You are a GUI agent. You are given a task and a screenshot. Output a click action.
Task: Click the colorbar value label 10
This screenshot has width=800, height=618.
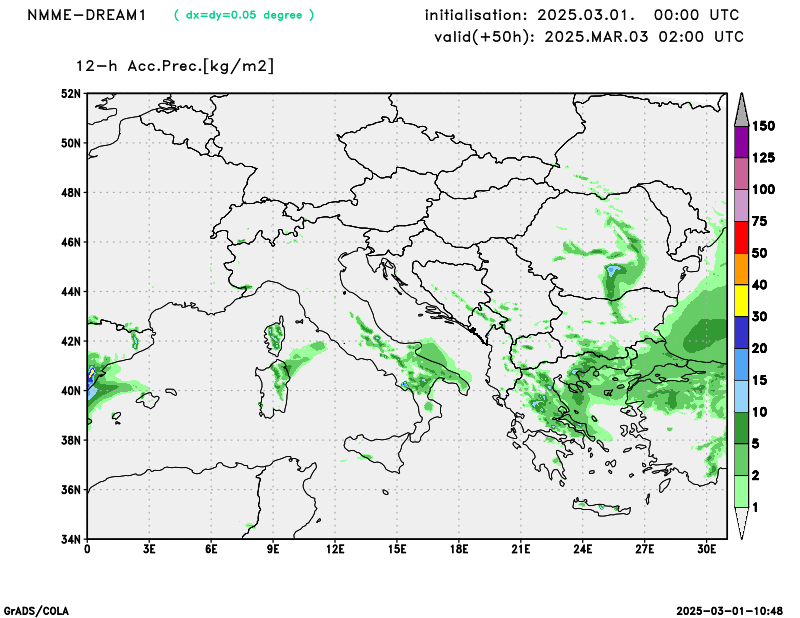[760, 412]
